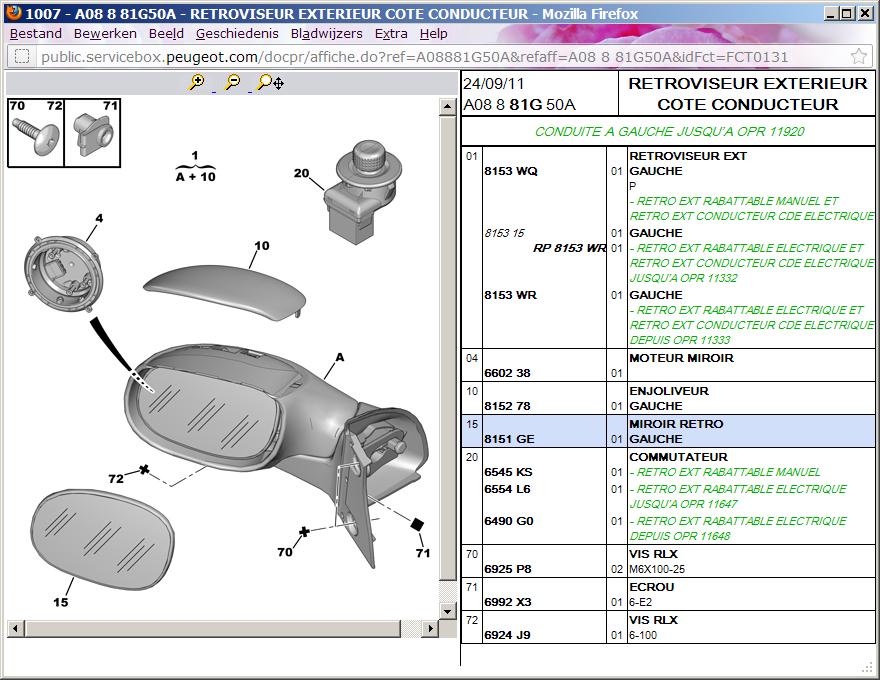Click part number 6490 G0
This screenshot has width=880, height=680.
point(508,521)
